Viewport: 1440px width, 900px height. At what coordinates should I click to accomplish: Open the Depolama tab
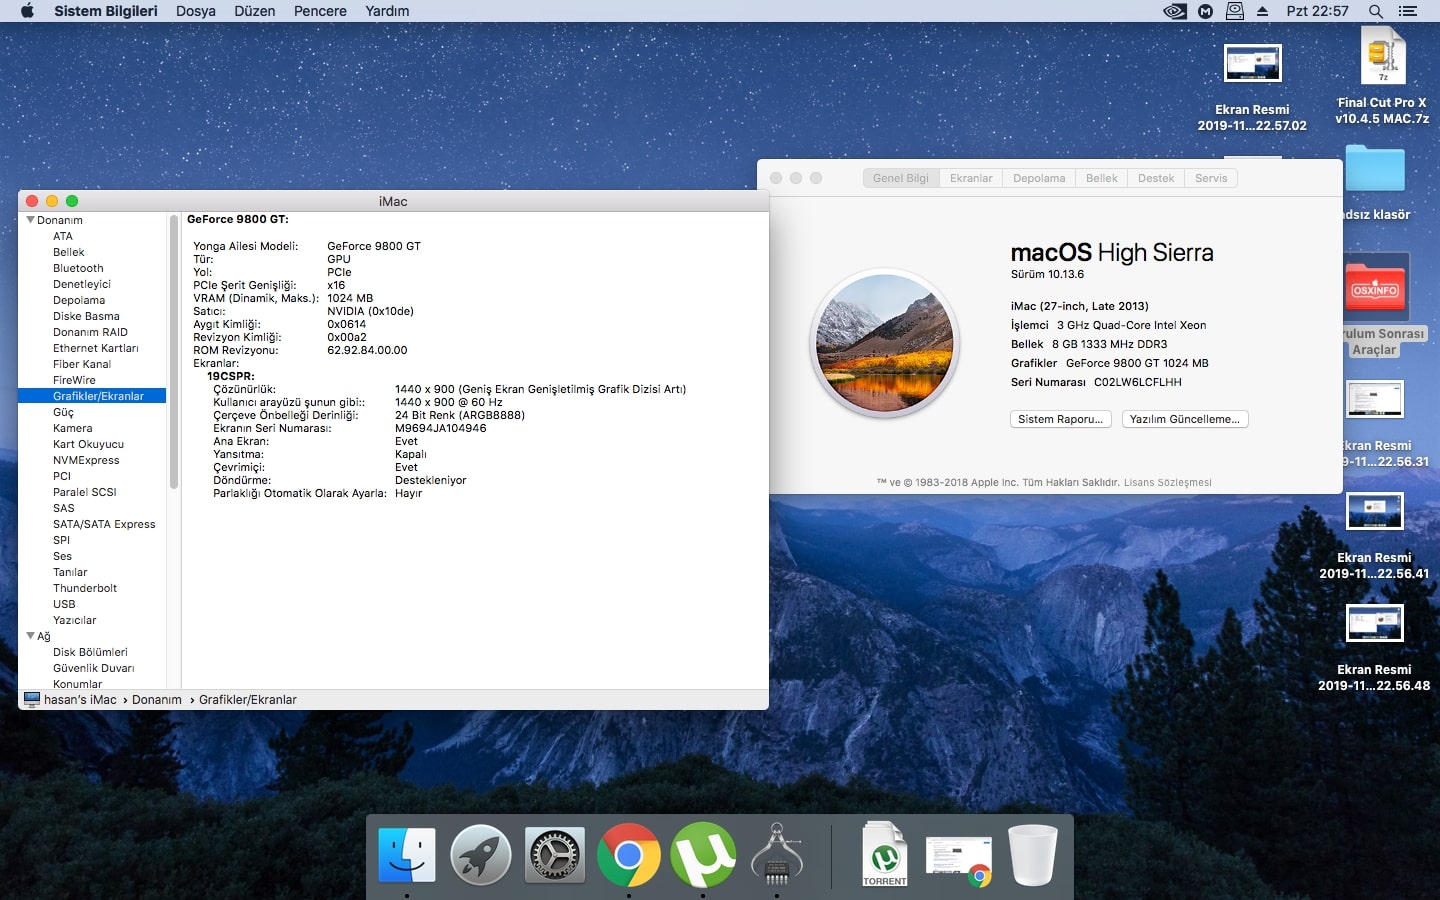coord(1039,178)
